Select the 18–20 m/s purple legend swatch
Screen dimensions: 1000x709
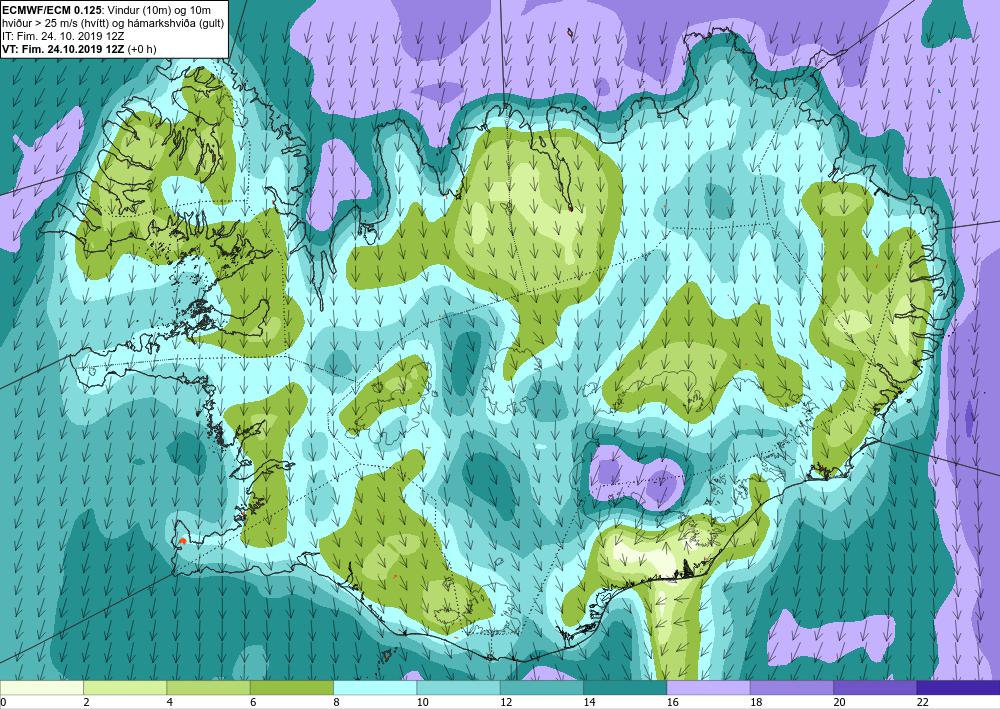pyautogui.click(x=791, y=688)
